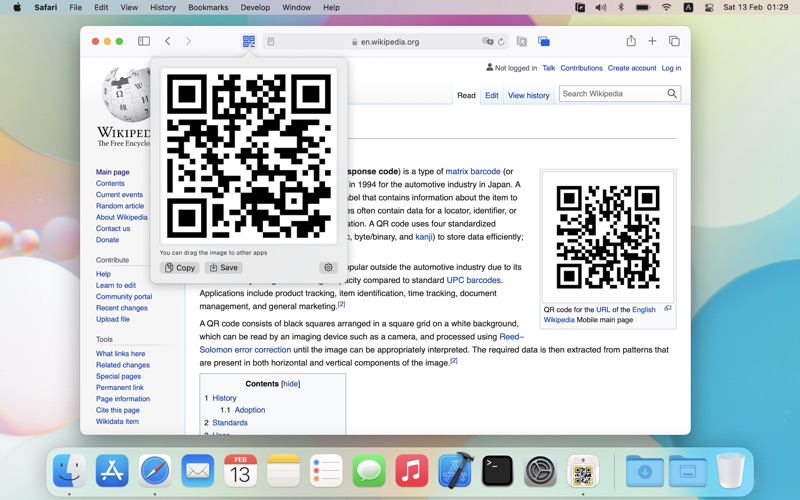This screenshot has height=500, width=800.
Task: Open Terminal from the Dock
Action: pos(497,470)
